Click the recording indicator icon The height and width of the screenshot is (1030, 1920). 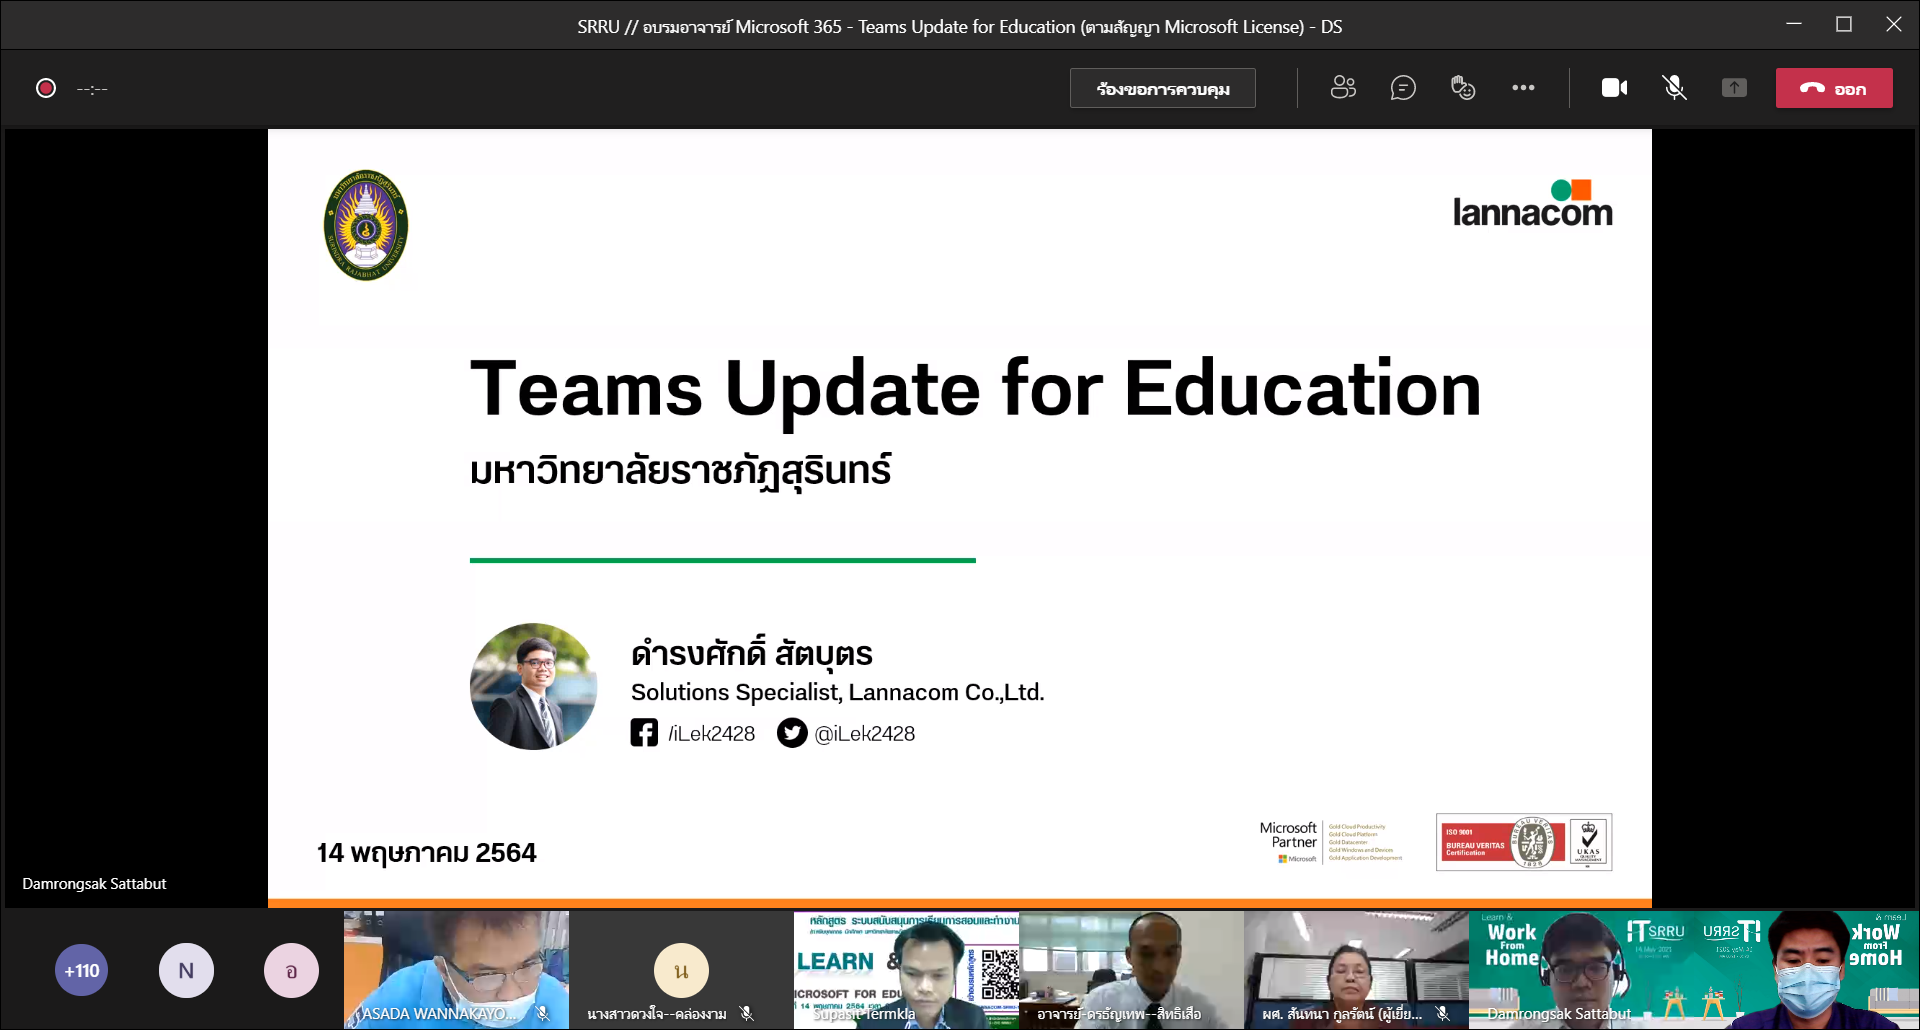point(46,88)
